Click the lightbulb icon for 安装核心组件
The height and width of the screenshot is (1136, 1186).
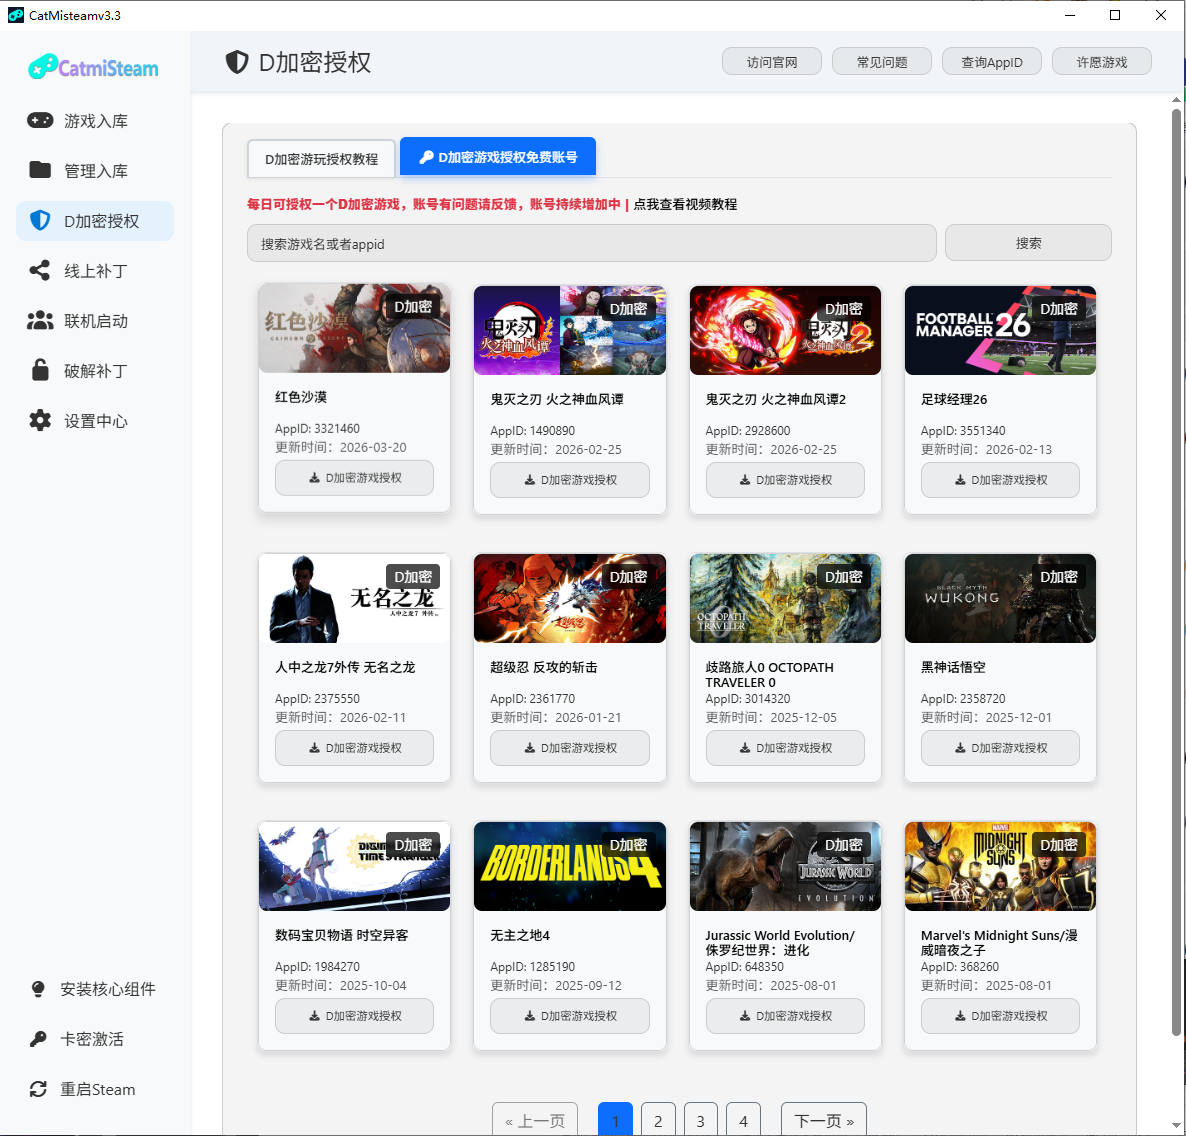tap(38, 989)
